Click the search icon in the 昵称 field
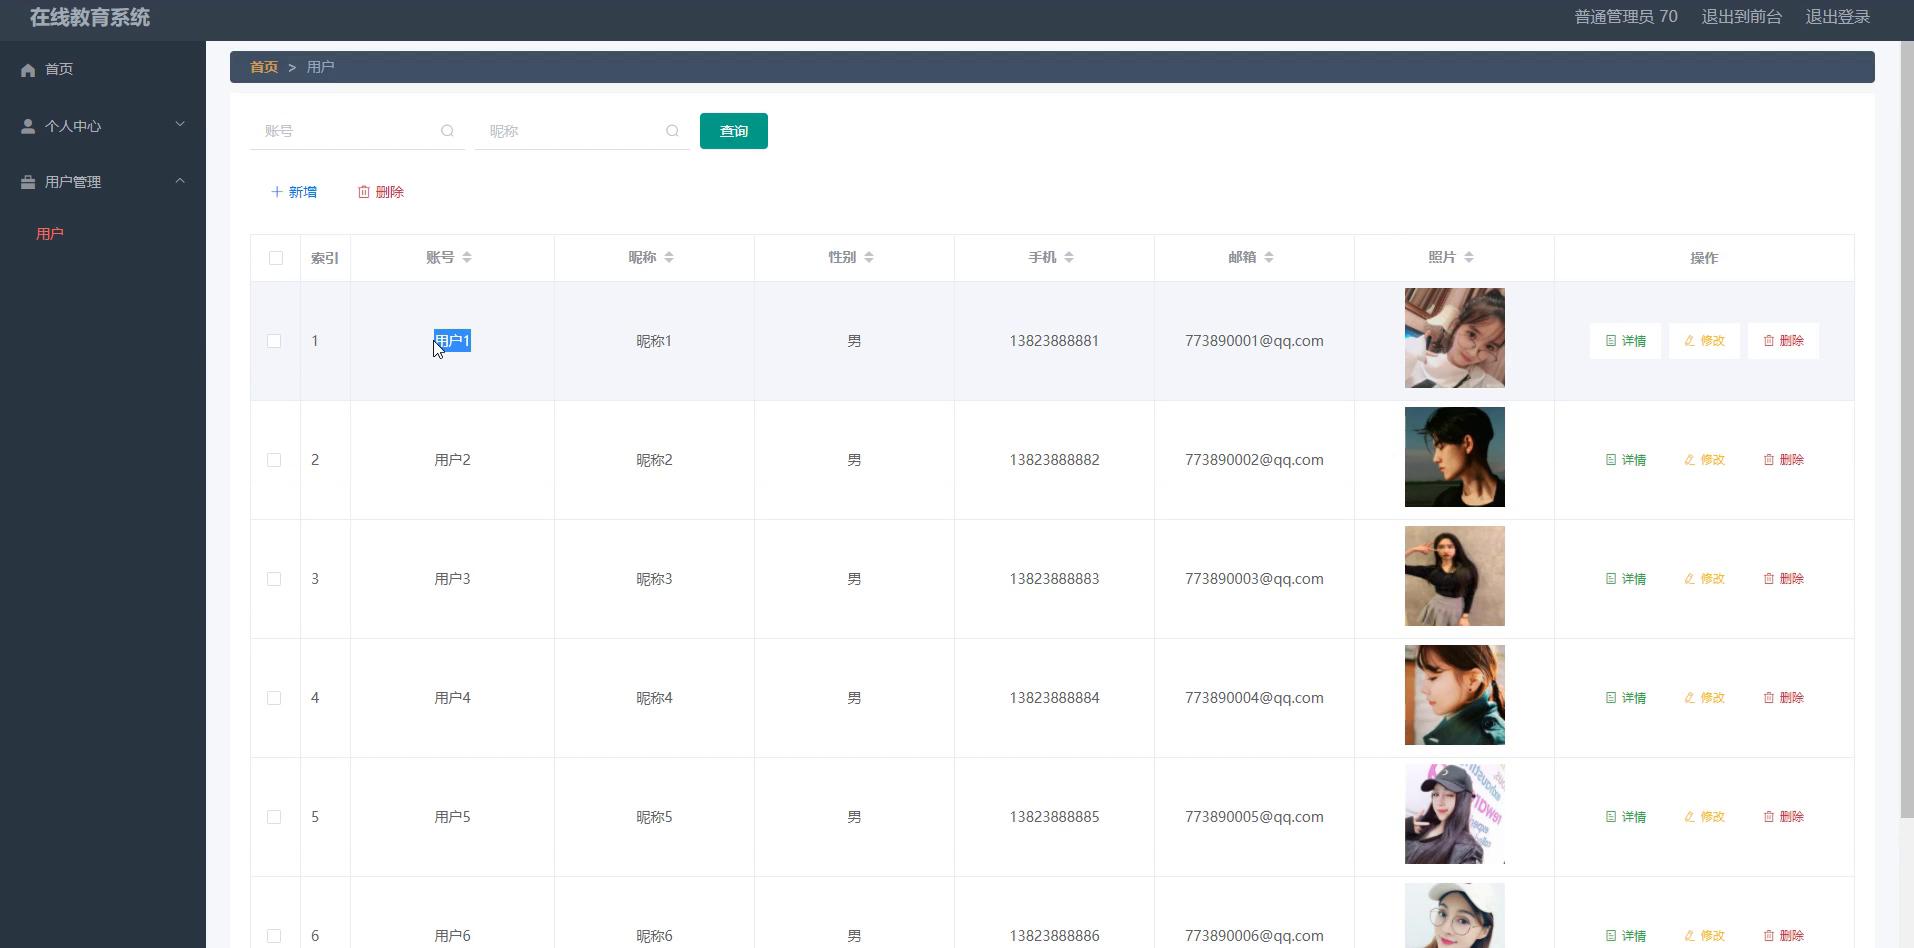 tap(672, 131)
